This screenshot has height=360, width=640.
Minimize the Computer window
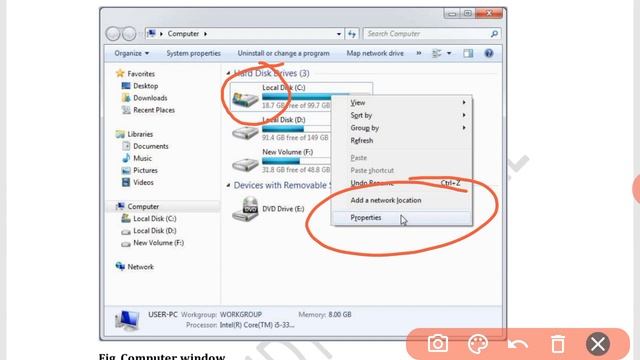(x=452, y=14)
